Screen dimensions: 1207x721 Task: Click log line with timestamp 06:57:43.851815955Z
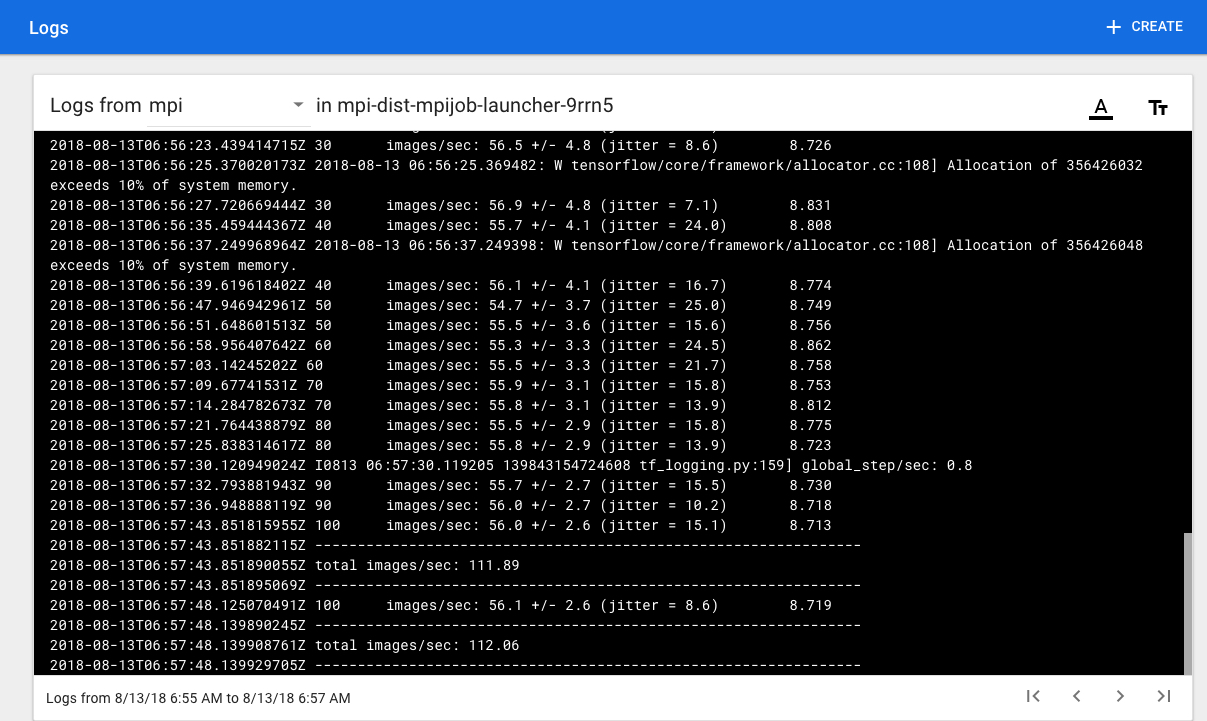pos(441,525)
